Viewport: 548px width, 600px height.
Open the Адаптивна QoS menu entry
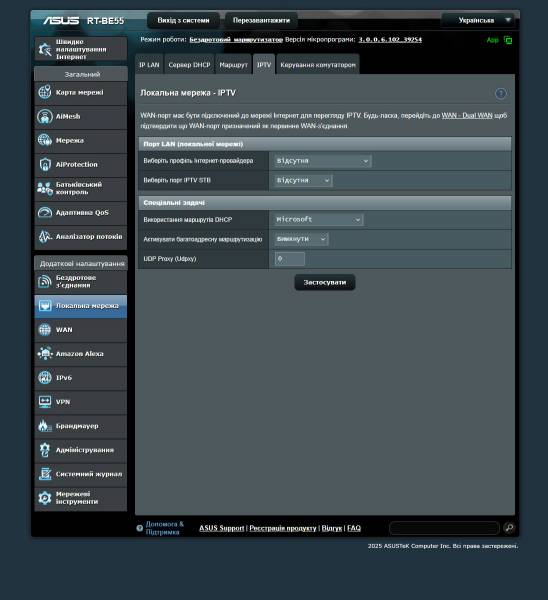pyautogui.click(x=81, y=212)
